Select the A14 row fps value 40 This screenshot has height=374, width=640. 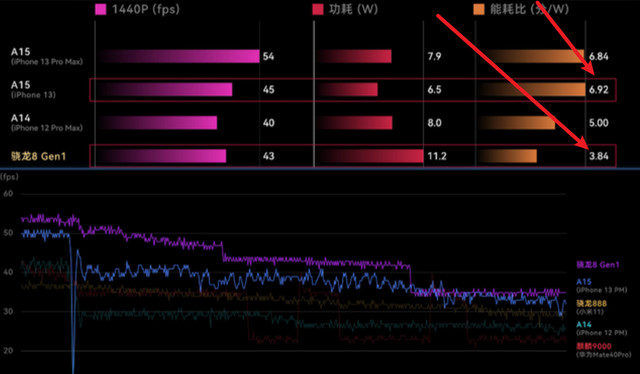point(269,123)
